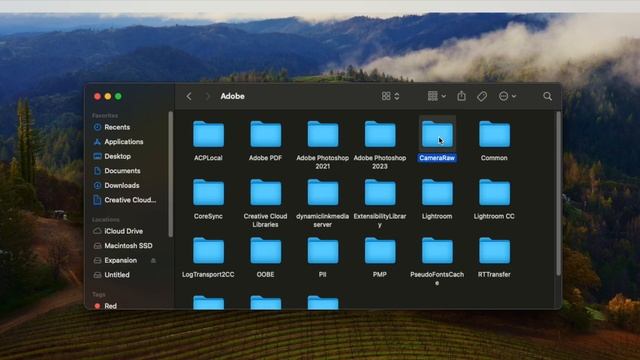Select the LogTransport2CC folder icon

209,251
